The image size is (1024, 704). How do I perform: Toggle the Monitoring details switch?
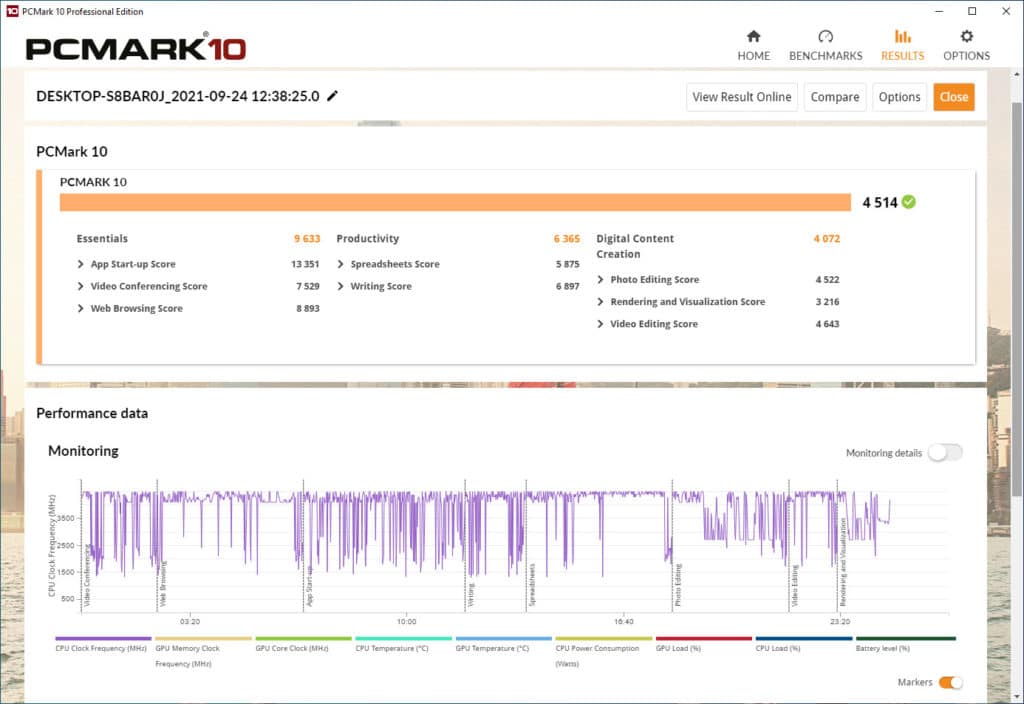[945, 452]
